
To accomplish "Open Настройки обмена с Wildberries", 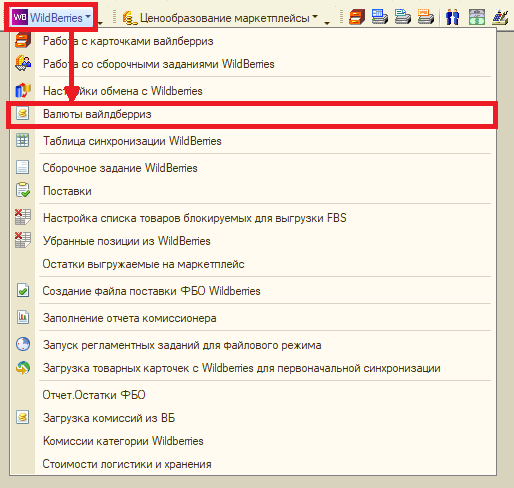I will 252,91.
